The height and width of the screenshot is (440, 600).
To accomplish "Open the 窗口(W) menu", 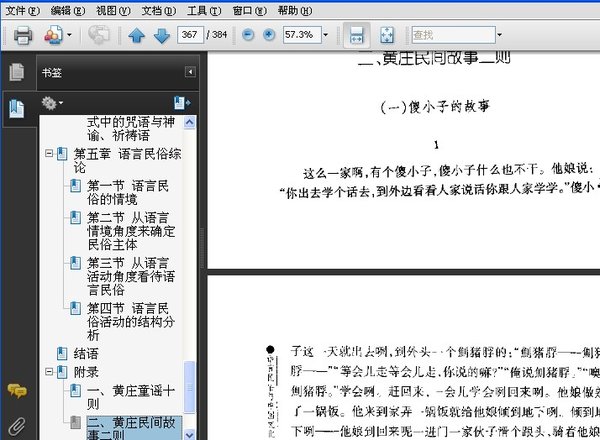I will coord(249,11).
